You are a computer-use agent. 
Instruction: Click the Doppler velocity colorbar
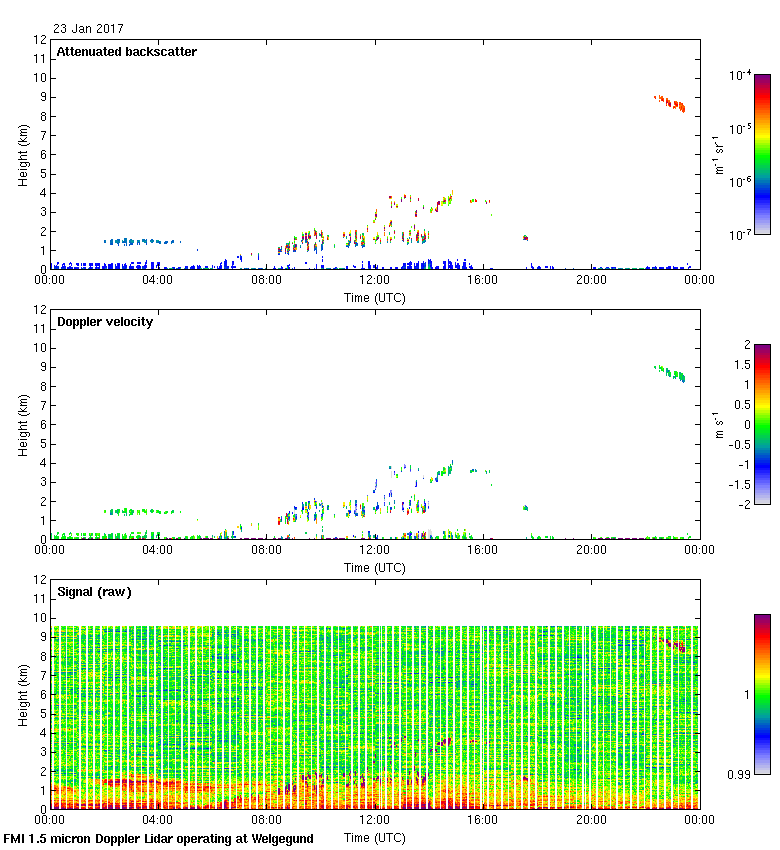[x=762, y=424]
